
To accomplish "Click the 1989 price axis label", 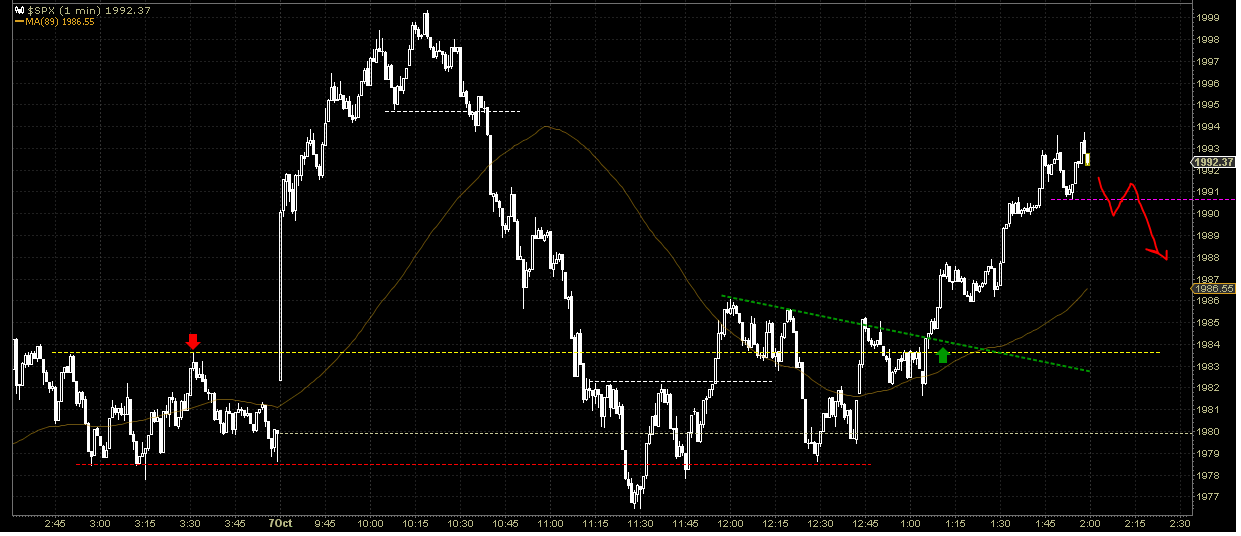I will (x=1207, y=236).
